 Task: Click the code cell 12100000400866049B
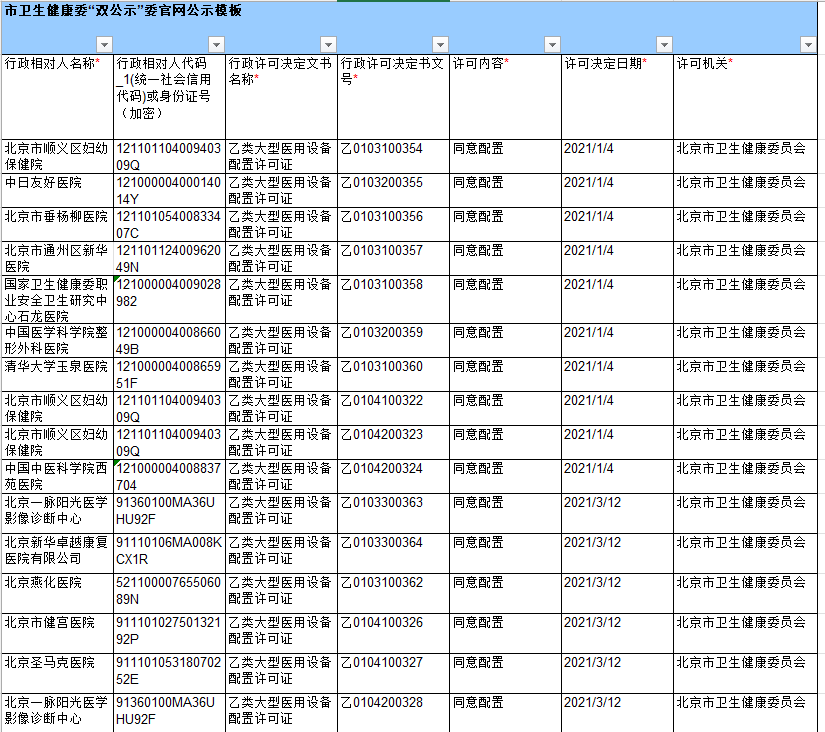[169, 340]
